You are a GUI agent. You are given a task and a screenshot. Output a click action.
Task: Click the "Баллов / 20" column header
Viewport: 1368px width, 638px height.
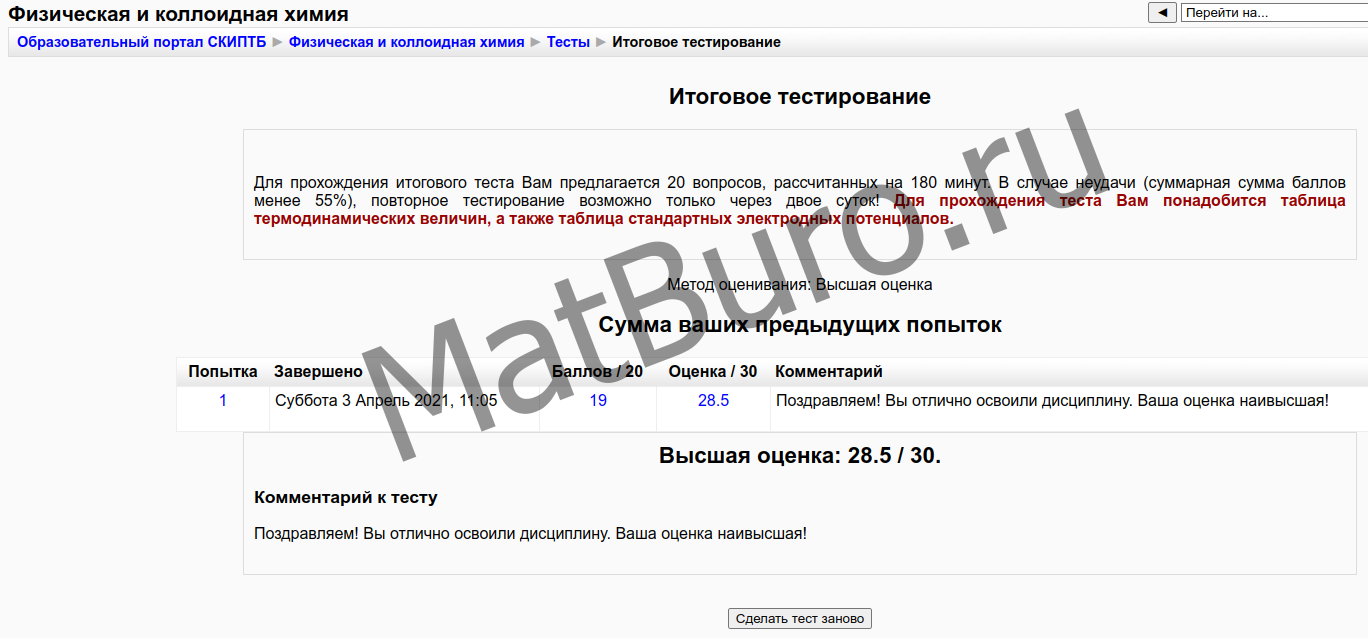598,372
